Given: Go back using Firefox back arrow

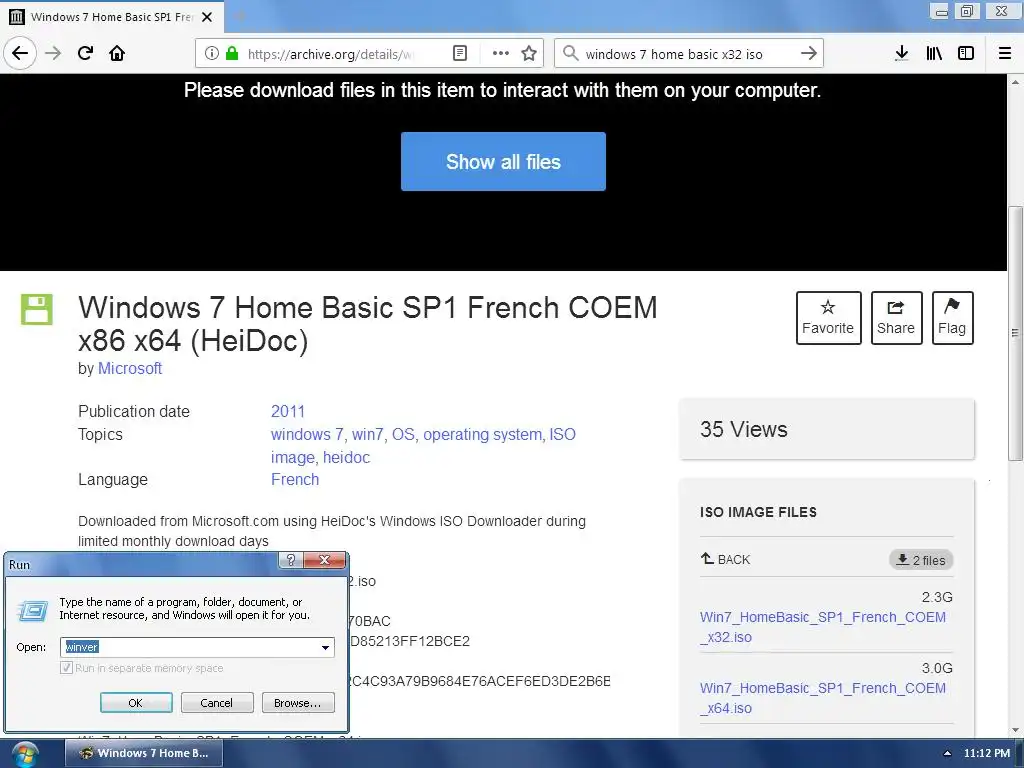Looking at the screenshot, I should pos(20,53).
